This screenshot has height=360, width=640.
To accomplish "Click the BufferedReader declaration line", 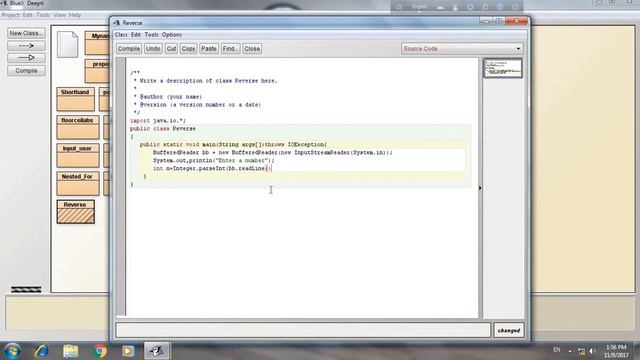I will click(272, 153).
